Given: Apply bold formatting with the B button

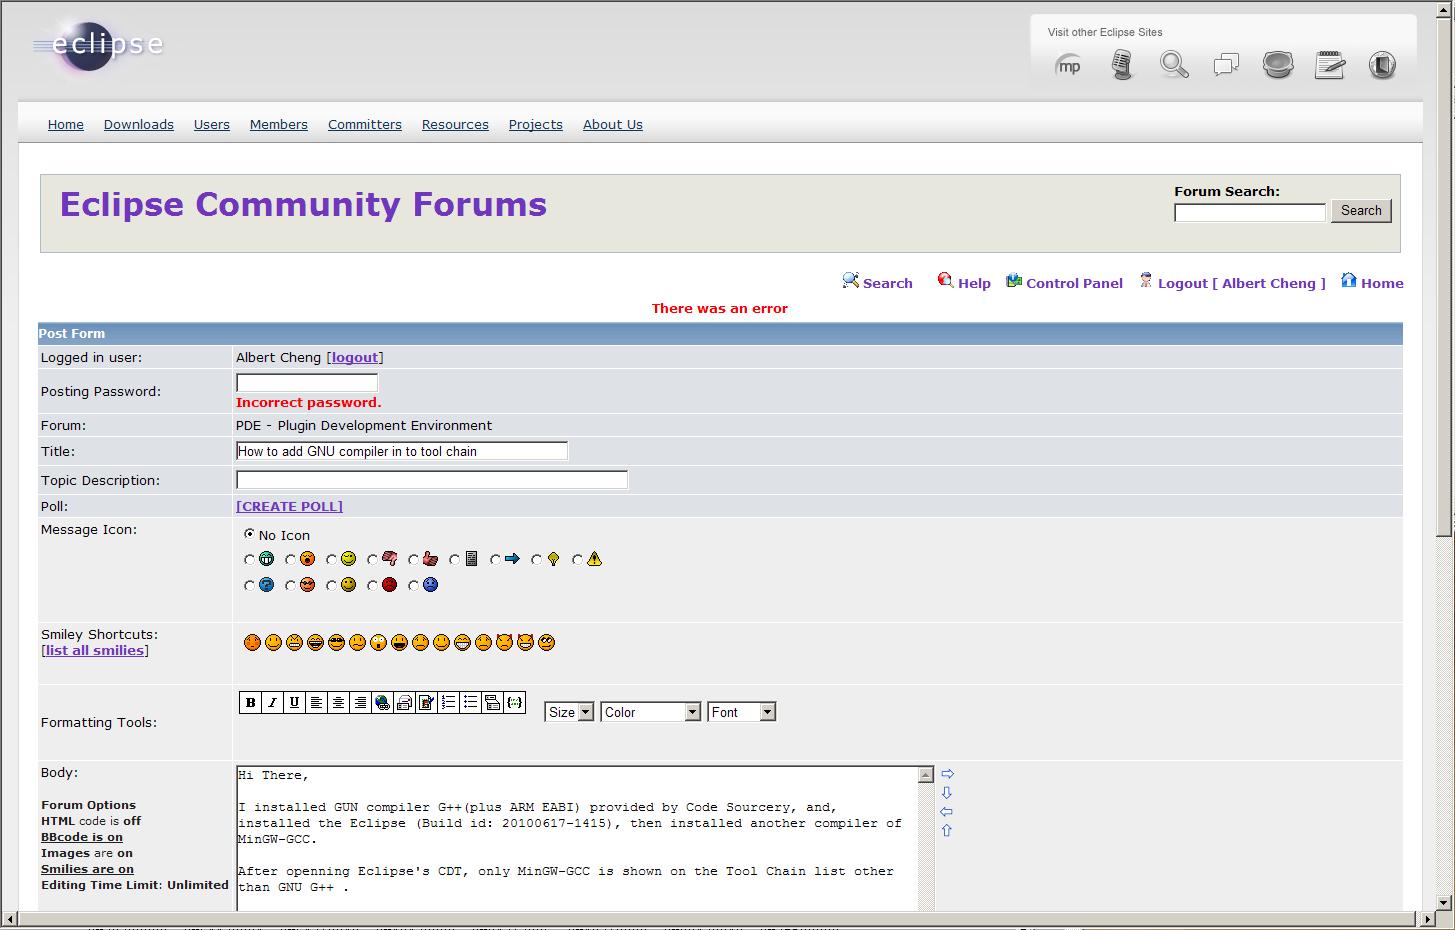Looking at the screenshot, I should [250, 703].
